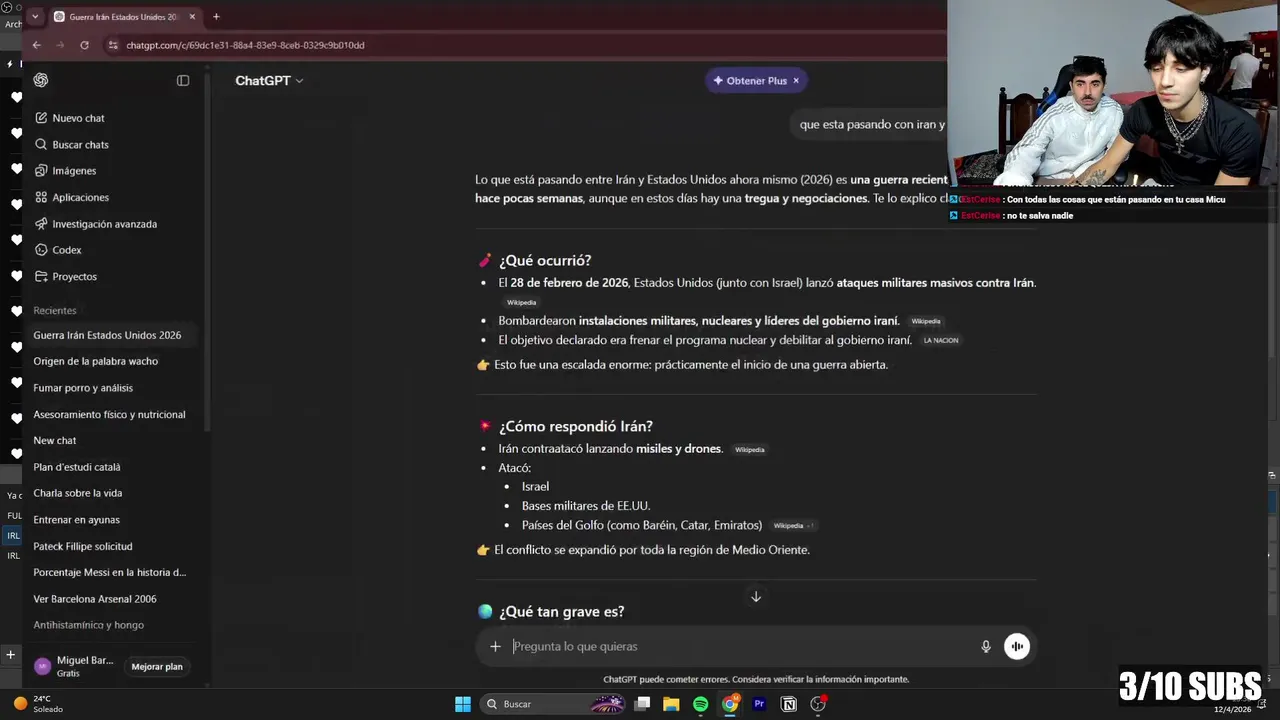Open Notion from taskbar

tap(789, 704)
